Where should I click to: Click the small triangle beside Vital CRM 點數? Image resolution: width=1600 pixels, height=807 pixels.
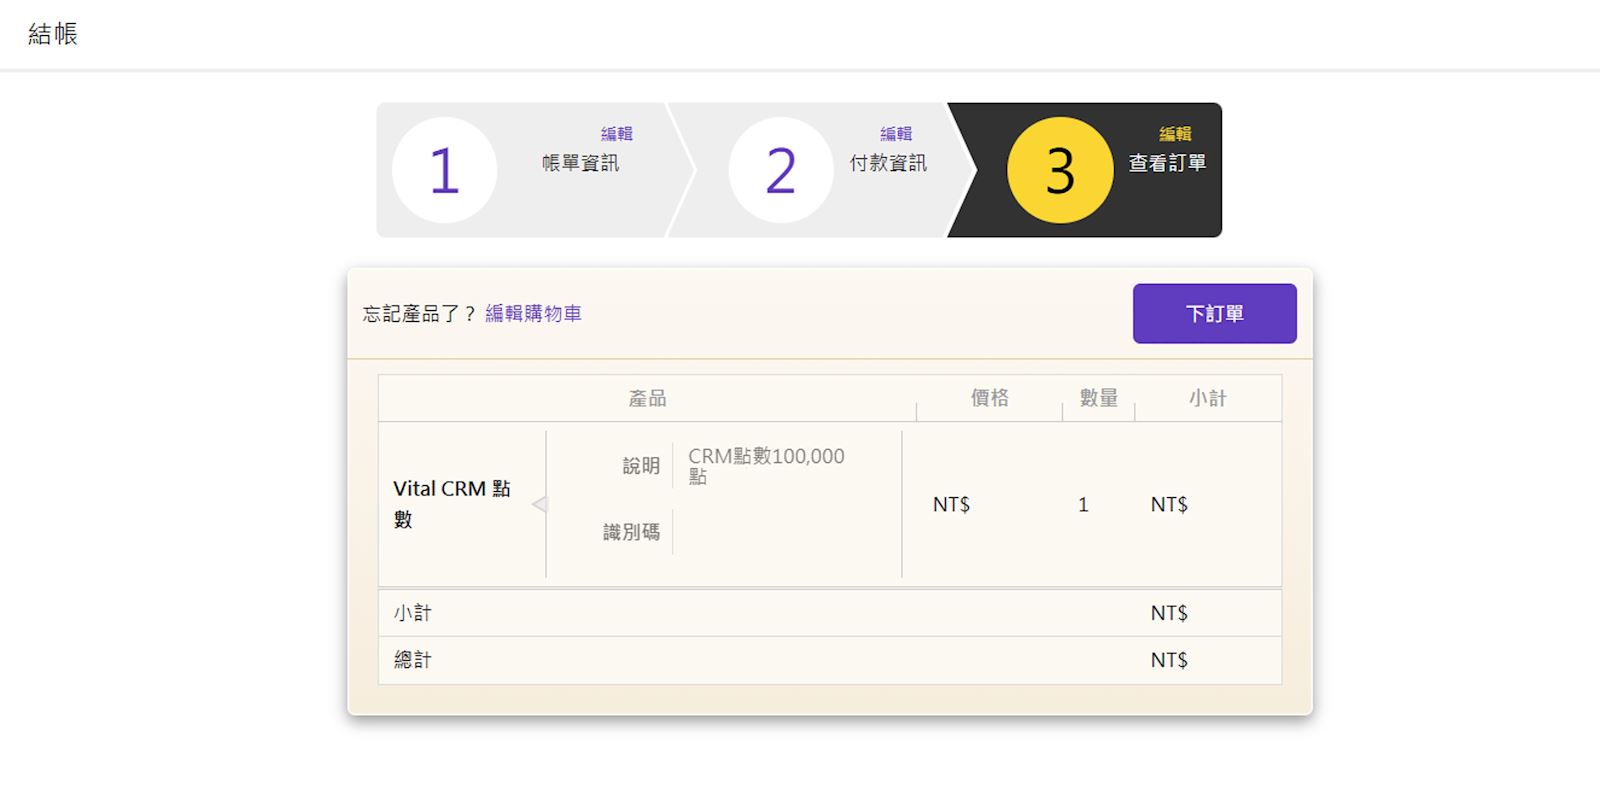point(540,504)
